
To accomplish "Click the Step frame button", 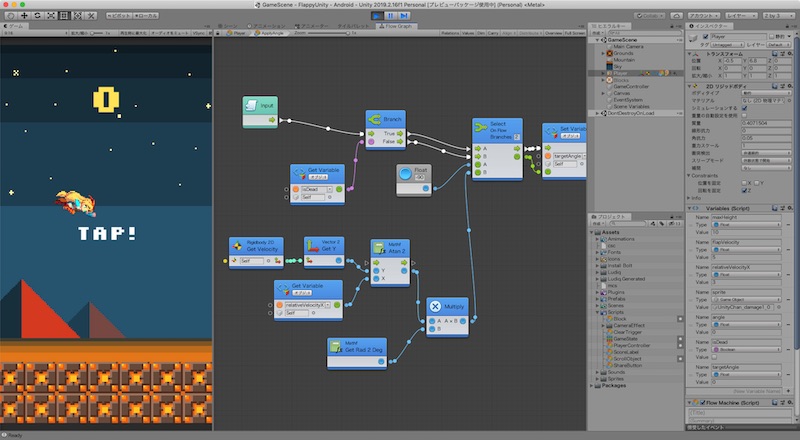I will coord(404,16).
